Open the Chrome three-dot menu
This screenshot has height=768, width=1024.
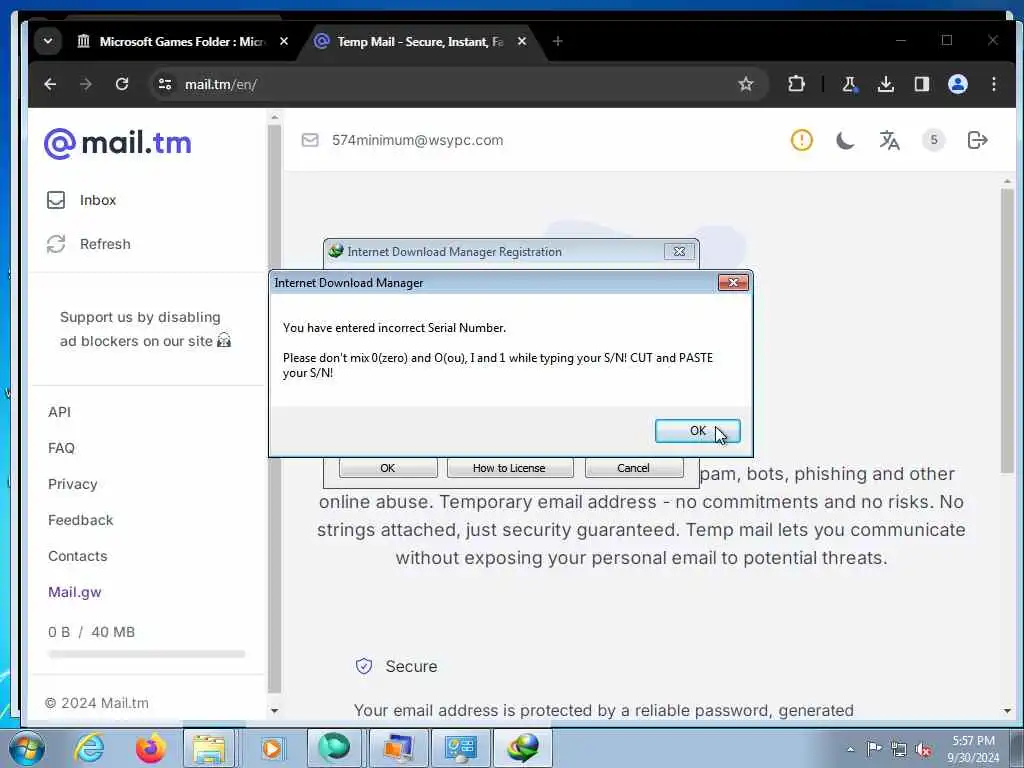click(x=993, y=84)
